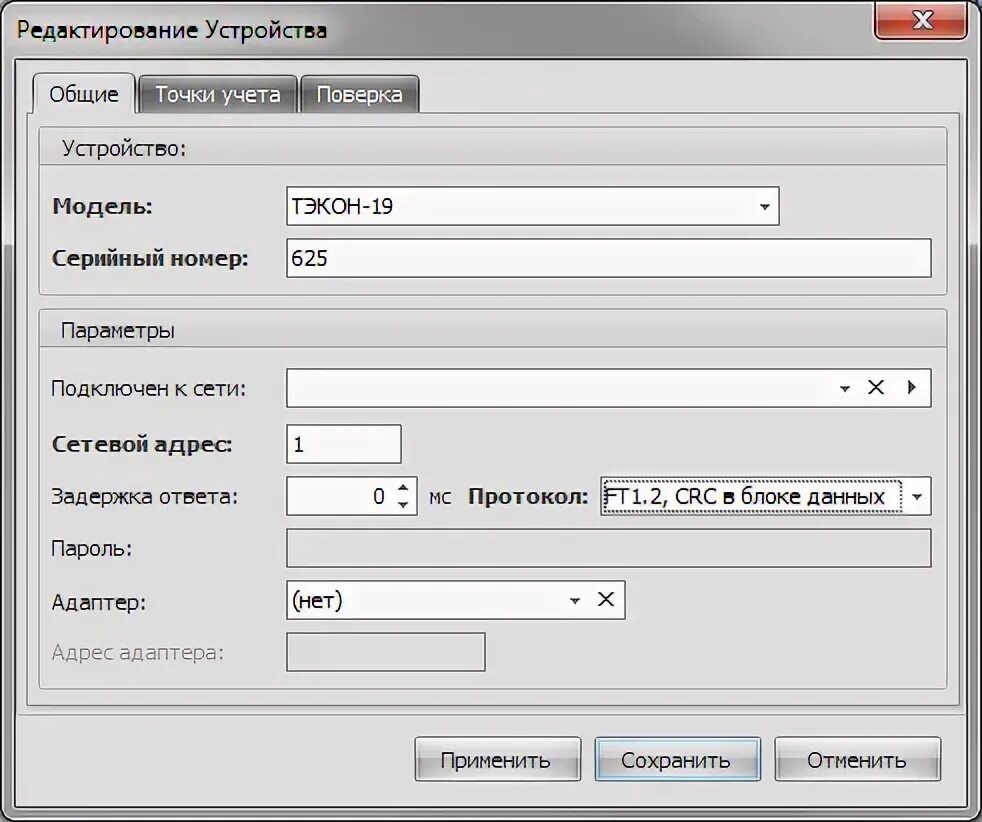
Task: Clear the Подключен к сети selection
Action: coord(876,388)
